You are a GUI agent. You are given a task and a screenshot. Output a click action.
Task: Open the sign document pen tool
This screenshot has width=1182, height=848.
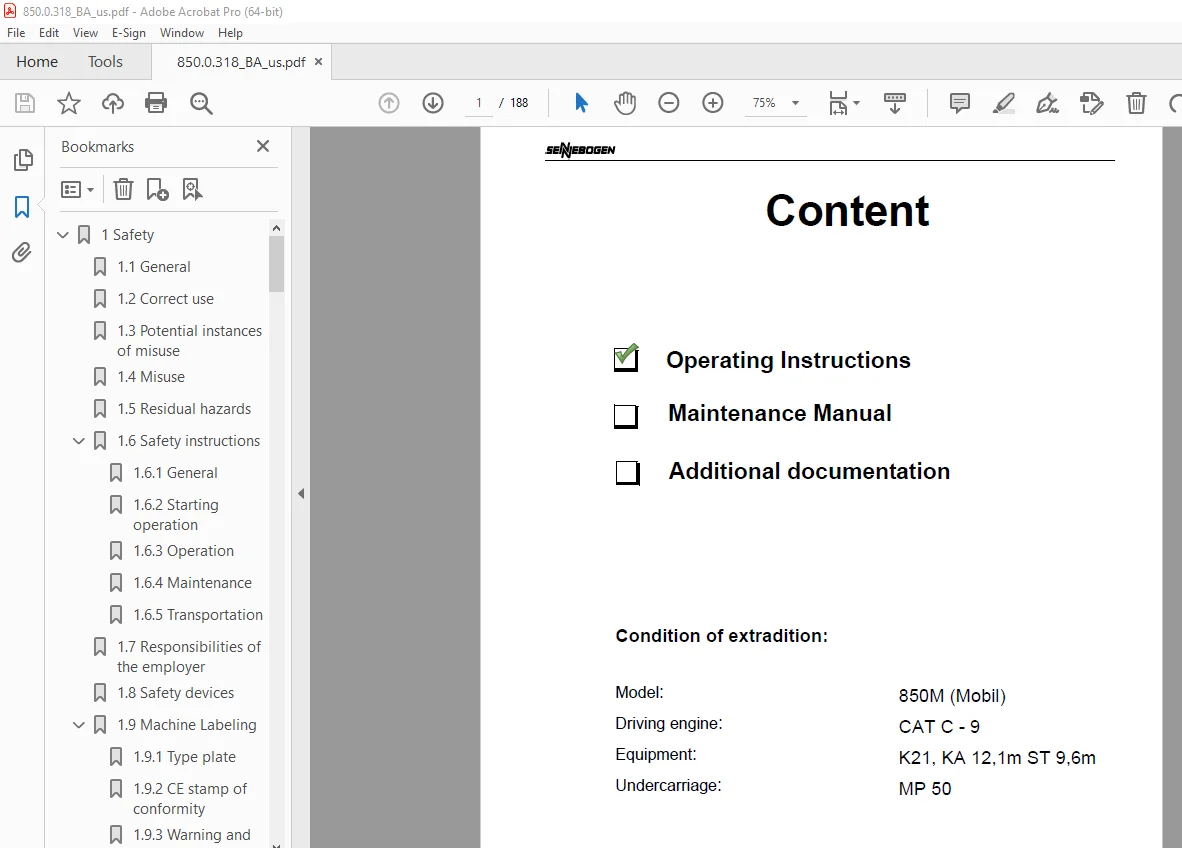point(1047,103)
